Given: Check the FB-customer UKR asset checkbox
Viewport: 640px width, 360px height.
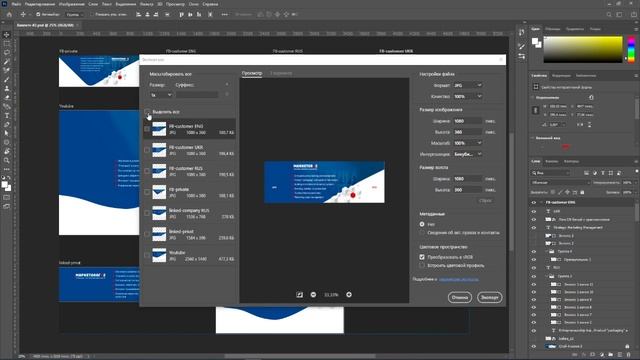Looking at the screenshot, I should (x=147, y=150).
